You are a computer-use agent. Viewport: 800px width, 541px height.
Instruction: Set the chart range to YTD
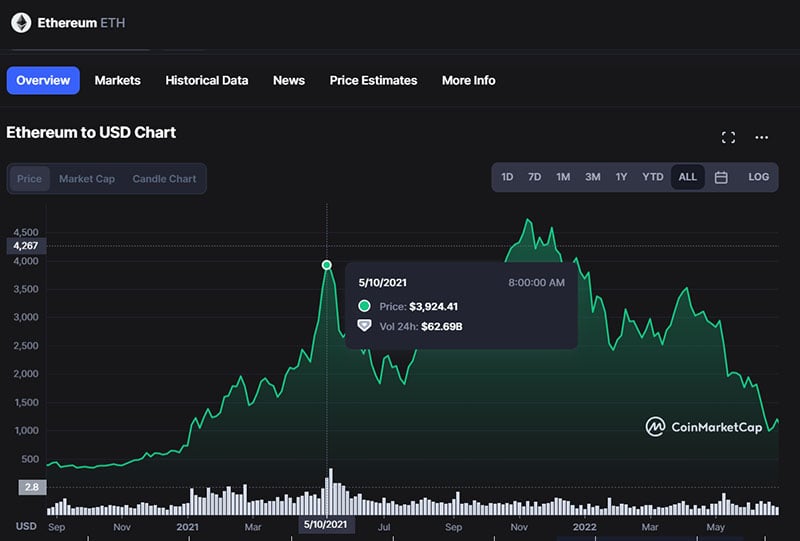(653, 177)
